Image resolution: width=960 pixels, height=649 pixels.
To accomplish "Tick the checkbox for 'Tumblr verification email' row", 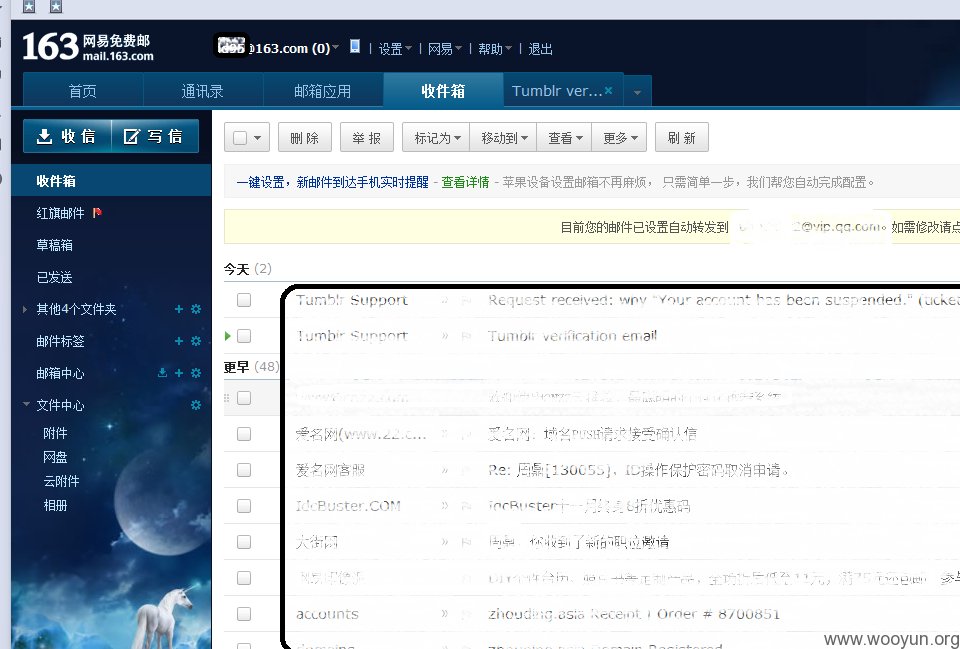I will click(x=244, y=336).
